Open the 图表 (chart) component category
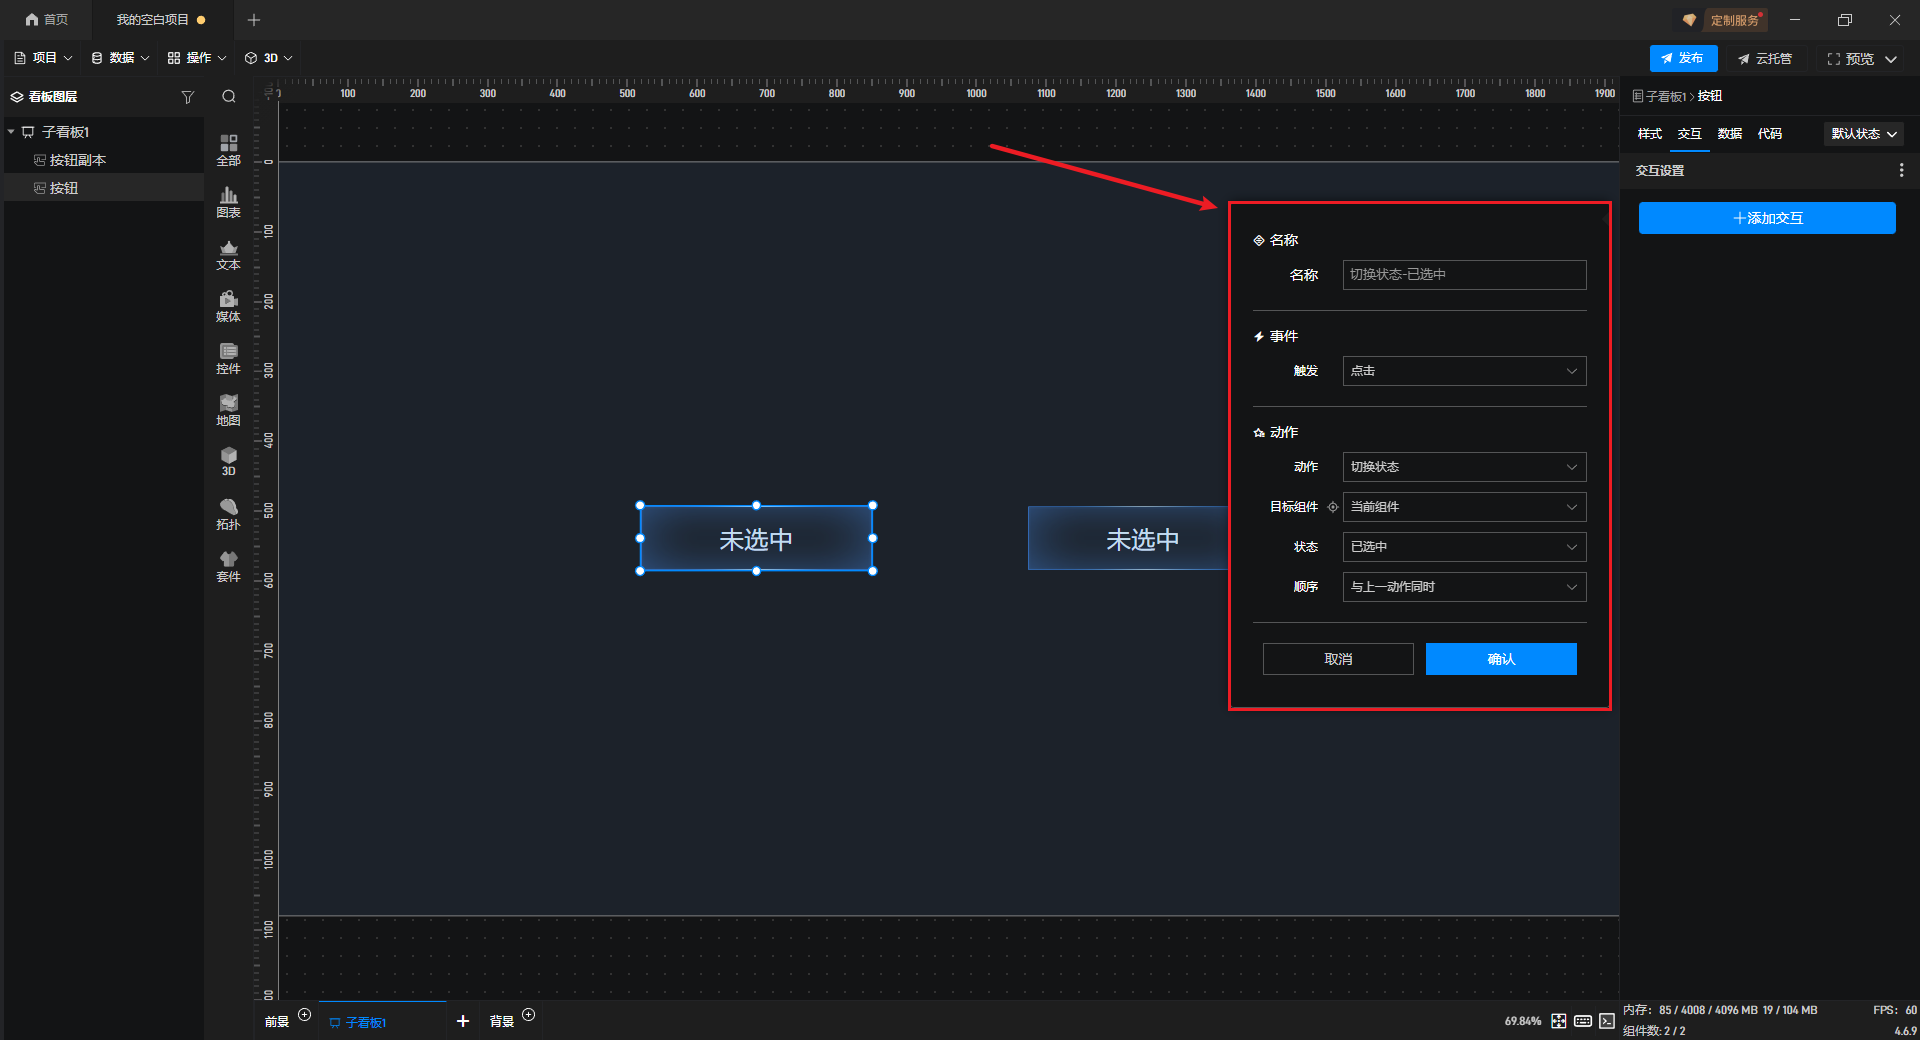This screenshot has width=1920, height=1040. click(228, 202)
